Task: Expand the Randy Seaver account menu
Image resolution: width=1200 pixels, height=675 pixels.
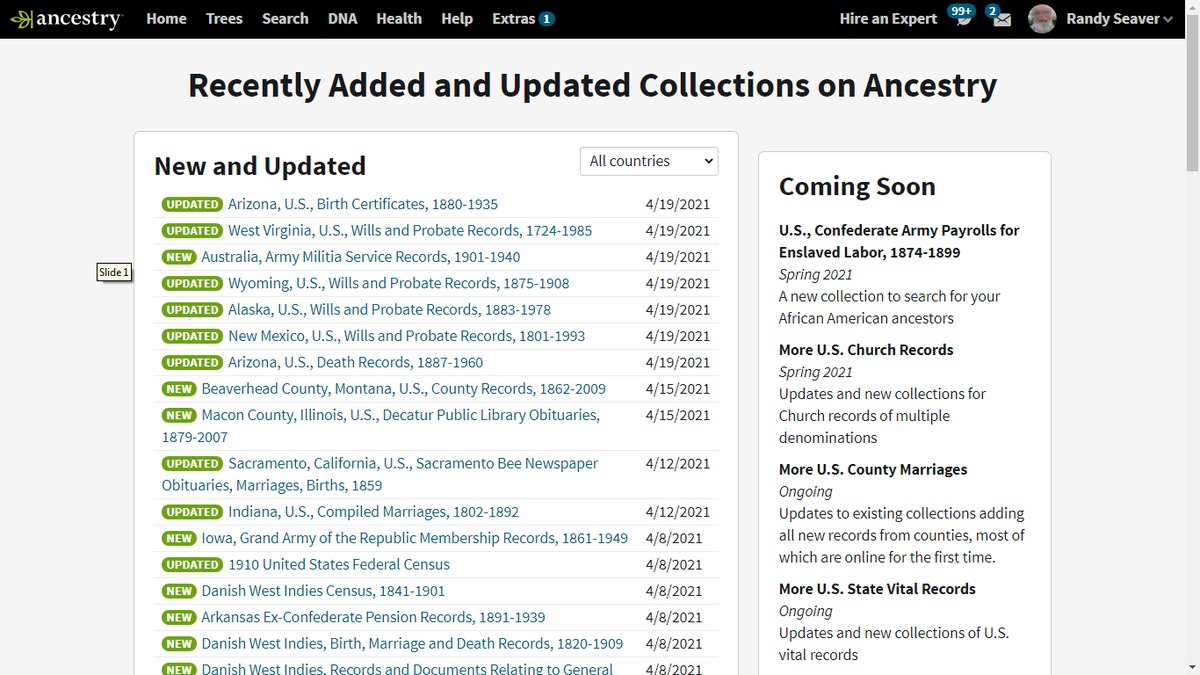Action: coord(1119,19)
